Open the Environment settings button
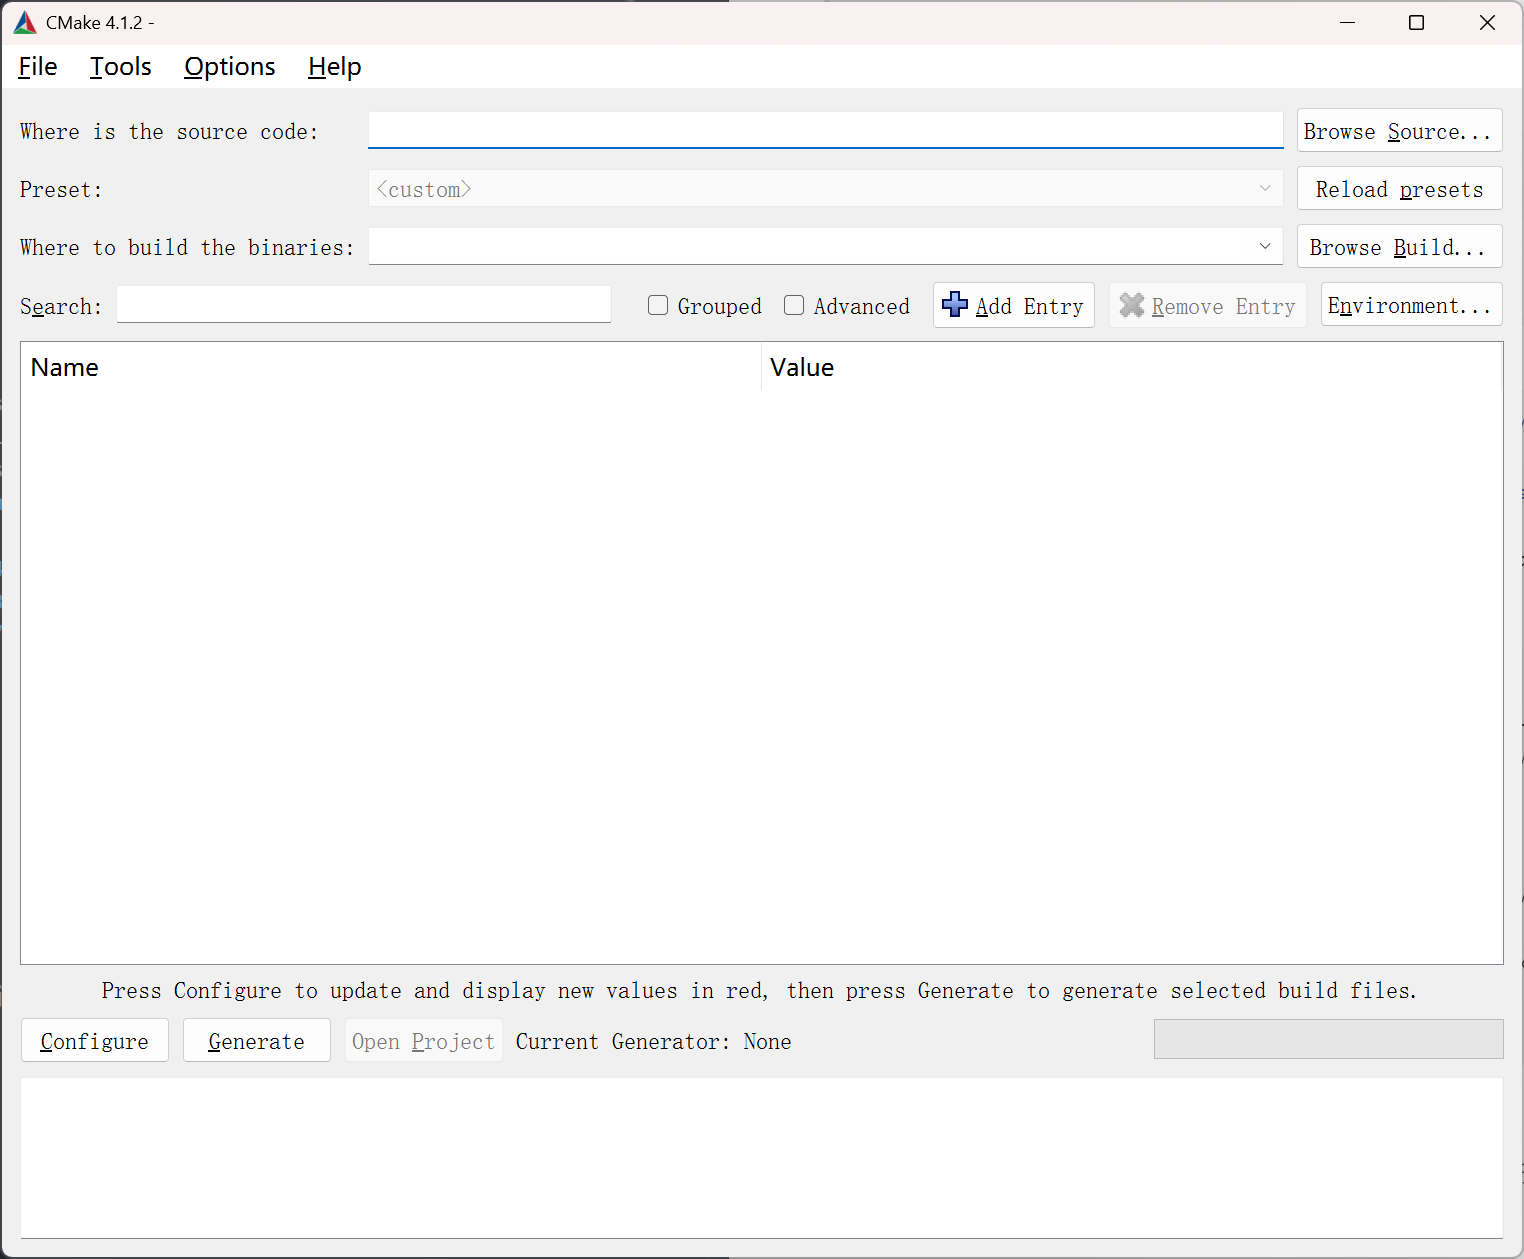 [x=1410, y=305]
